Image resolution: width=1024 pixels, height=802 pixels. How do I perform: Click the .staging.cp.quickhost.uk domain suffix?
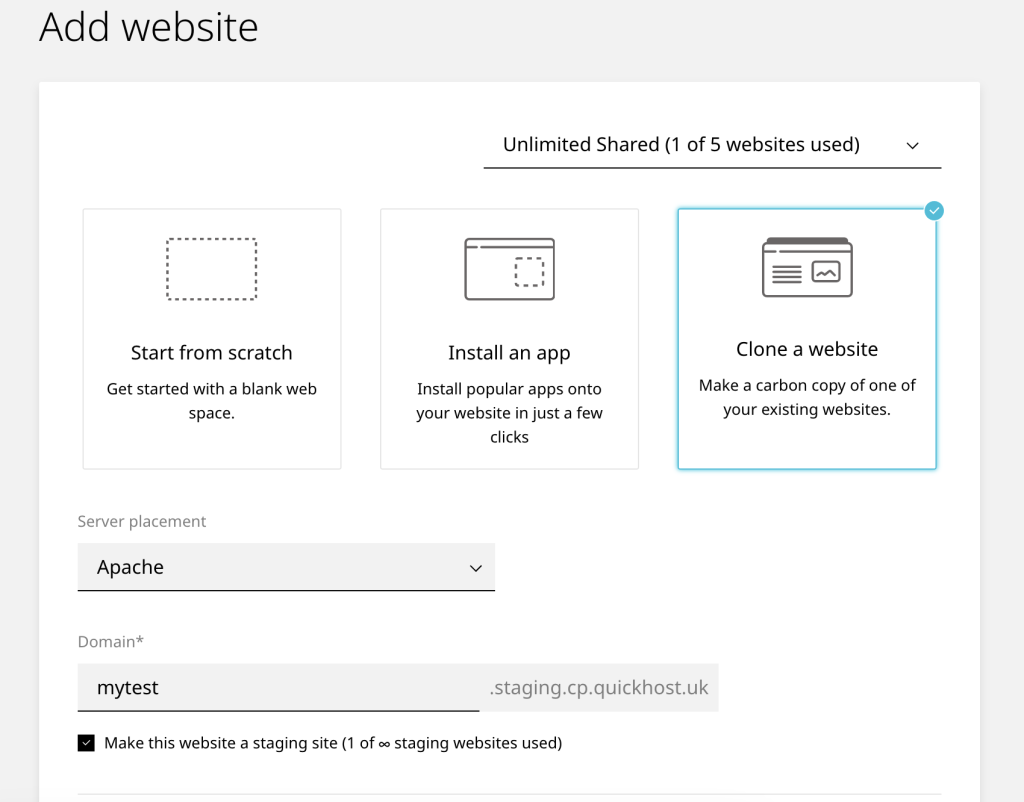(x=599, y=688)
